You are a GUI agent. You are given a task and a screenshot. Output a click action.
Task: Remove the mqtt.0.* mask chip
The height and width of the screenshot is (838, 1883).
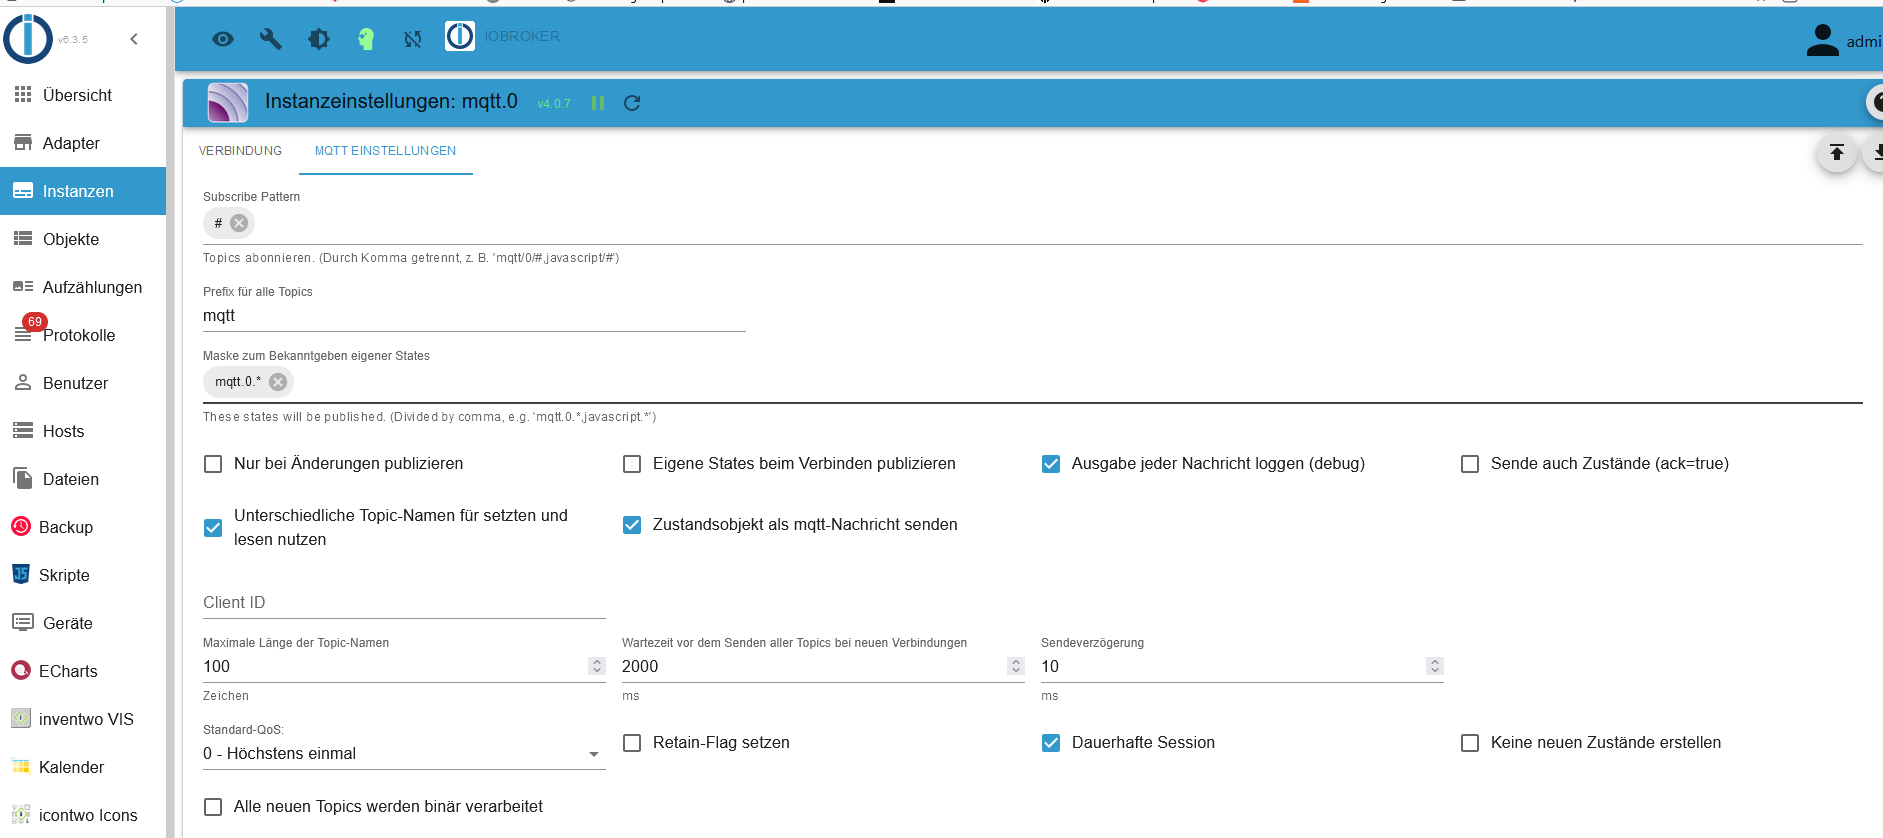click(x=278, y=382)
